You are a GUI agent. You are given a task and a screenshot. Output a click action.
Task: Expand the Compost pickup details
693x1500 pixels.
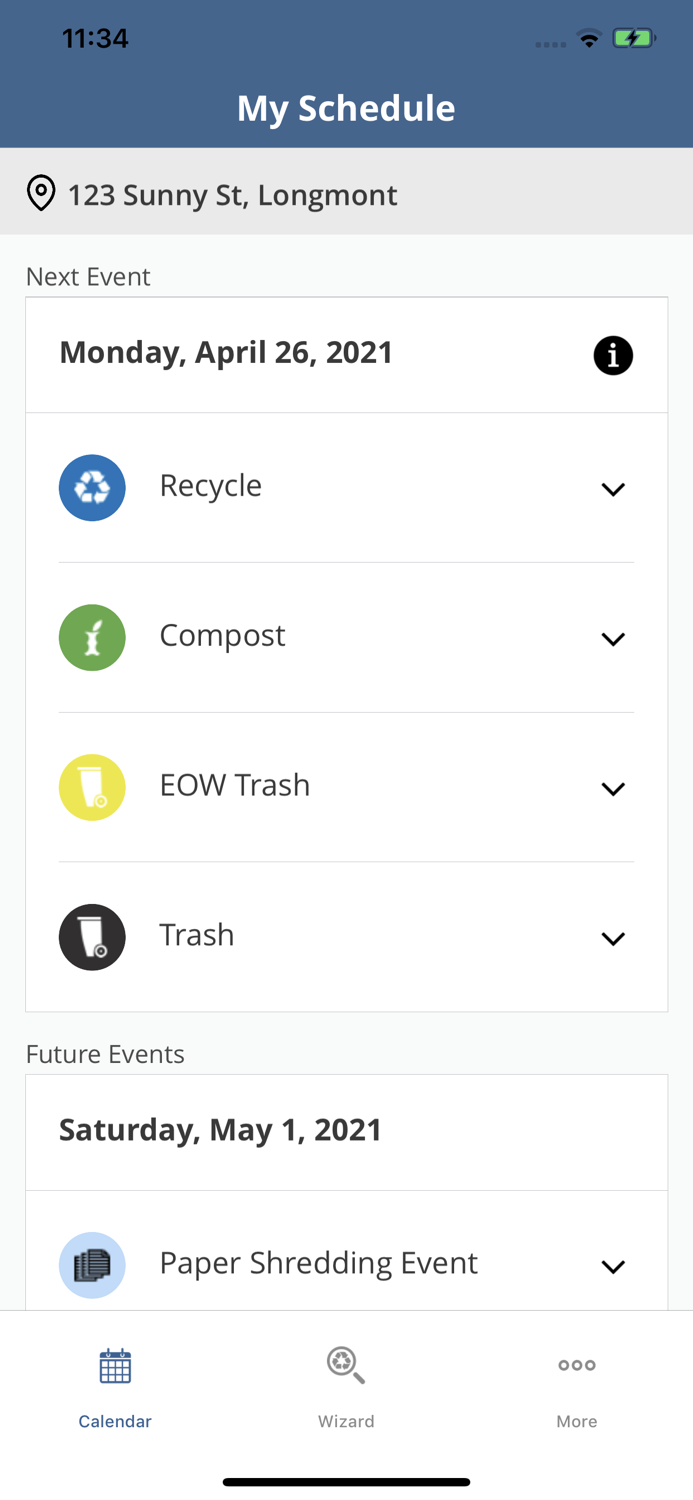(x=614, y=637)
